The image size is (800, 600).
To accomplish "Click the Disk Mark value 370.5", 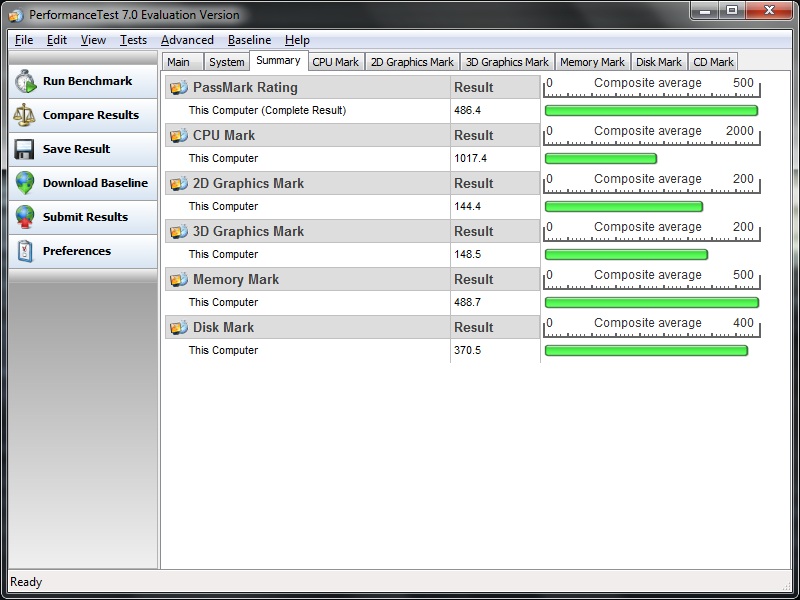I will (467, 351).
